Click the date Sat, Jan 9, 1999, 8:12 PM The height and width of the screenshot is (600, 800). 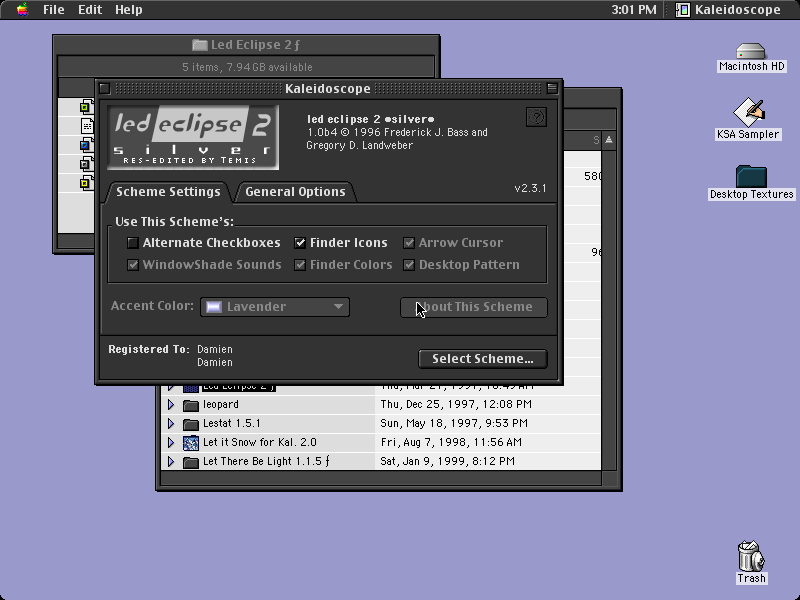[x=447, y=461]
